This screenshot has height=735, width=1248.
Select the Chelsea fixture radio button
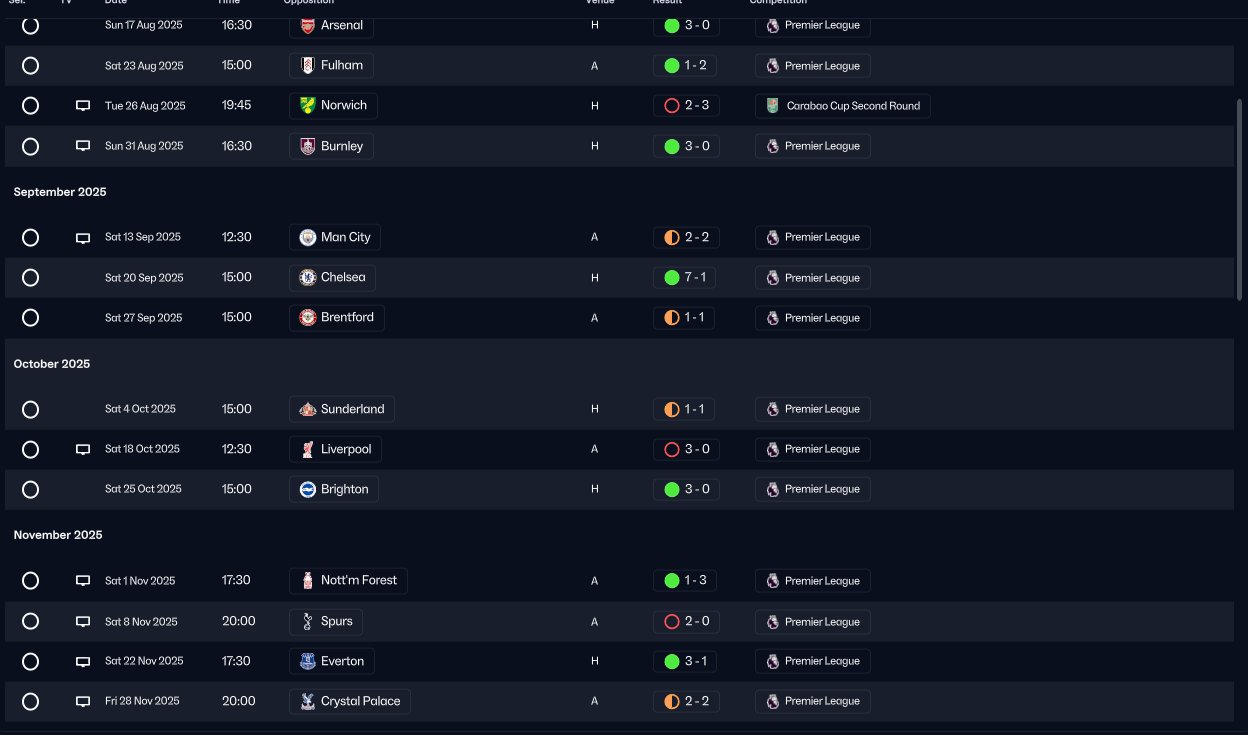[30, 278]
